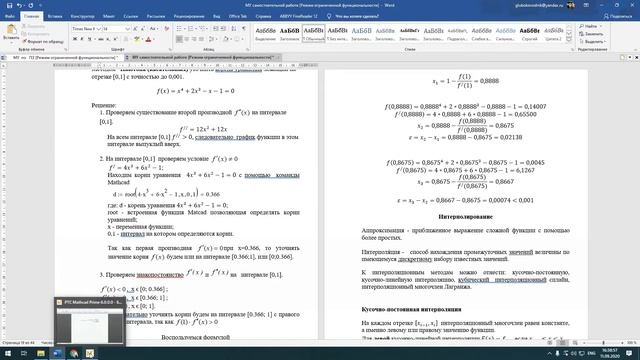This screenshot has width=640, height=360.
Task: Decrease paragraph indent
Action: pos(216,29)
